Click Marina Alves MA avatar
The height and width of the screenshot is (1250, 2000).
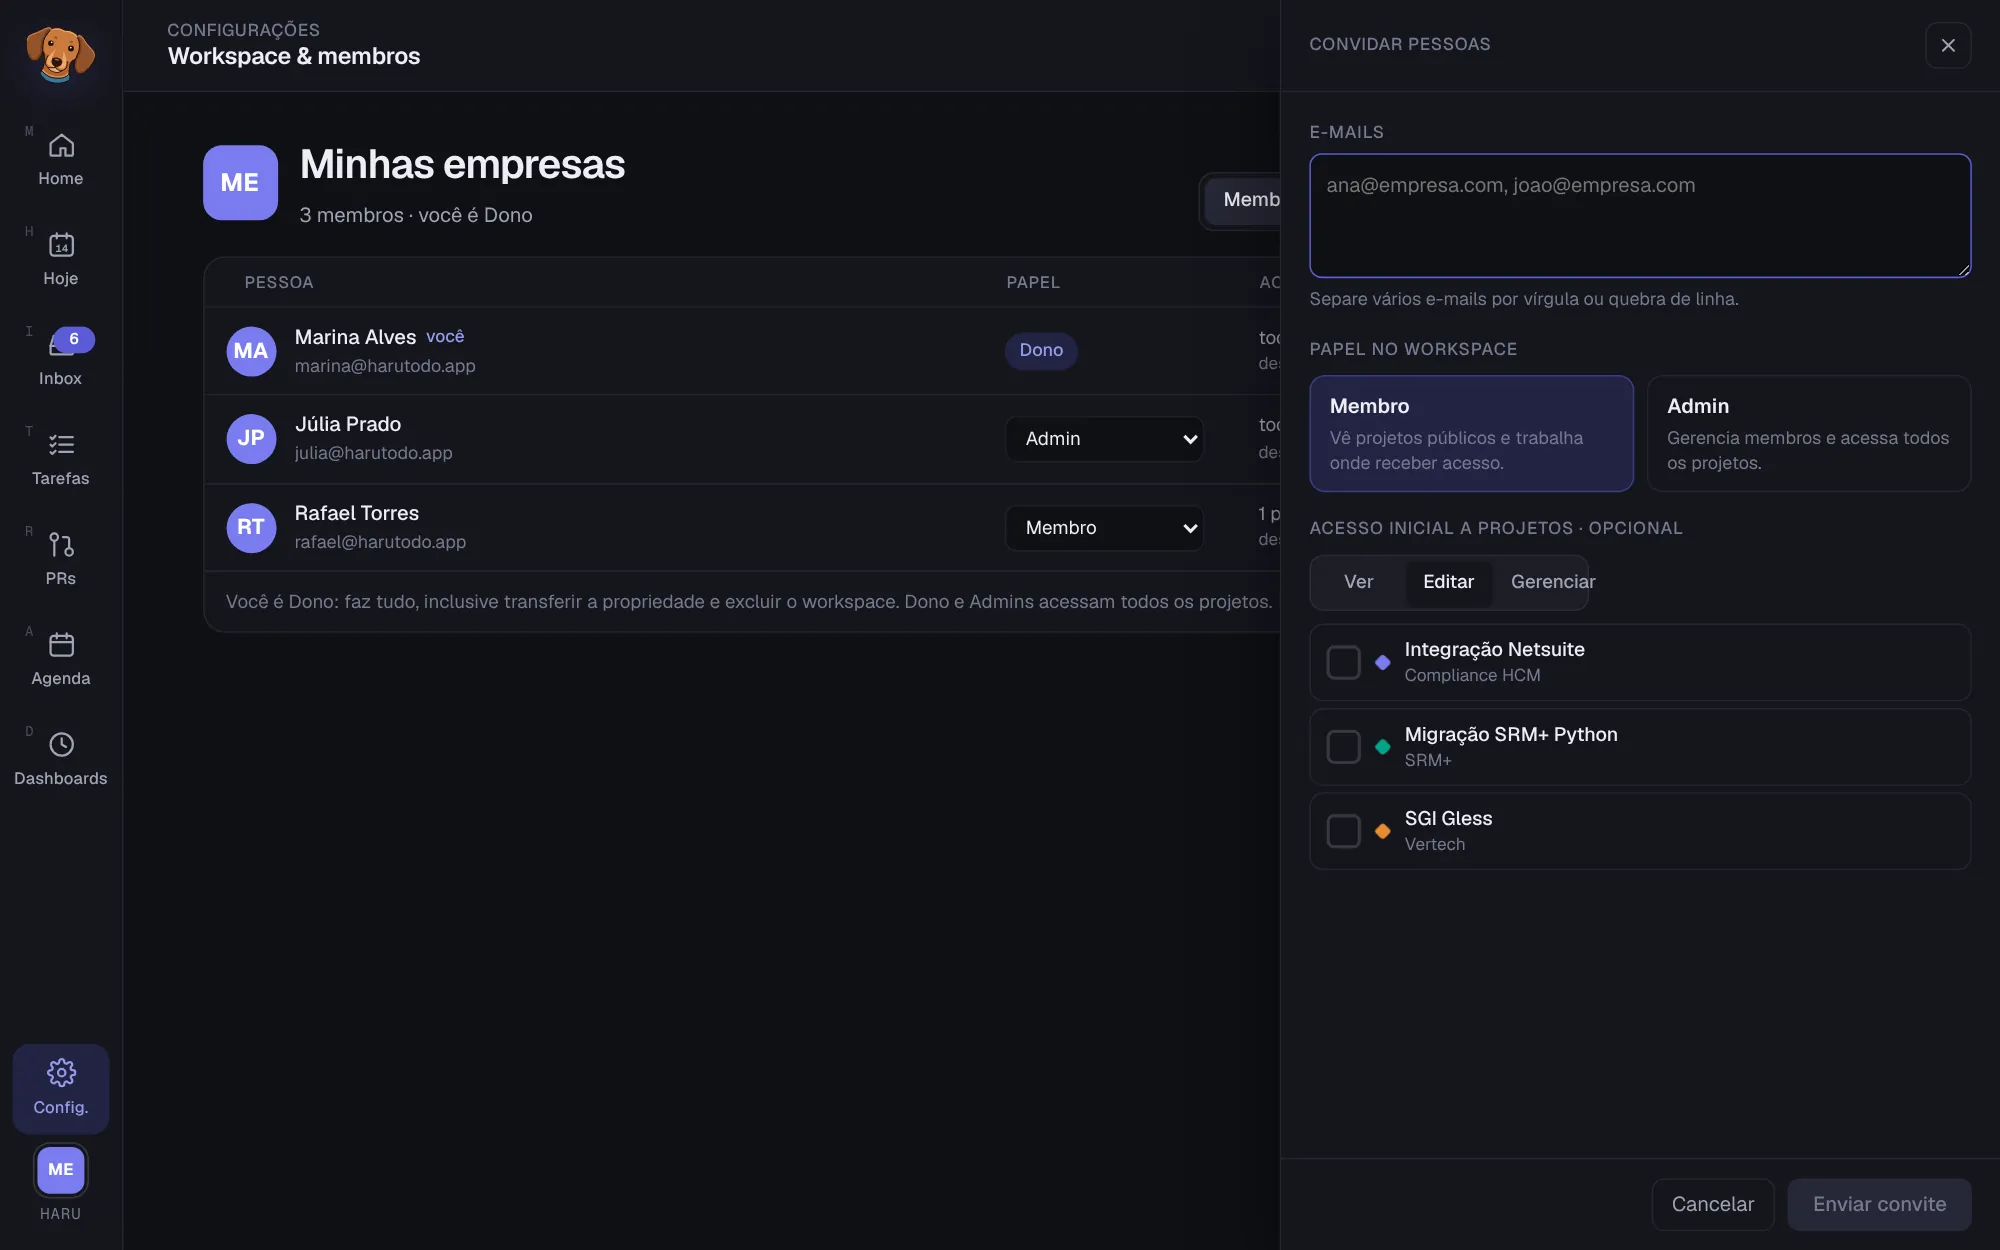point(251,351)
